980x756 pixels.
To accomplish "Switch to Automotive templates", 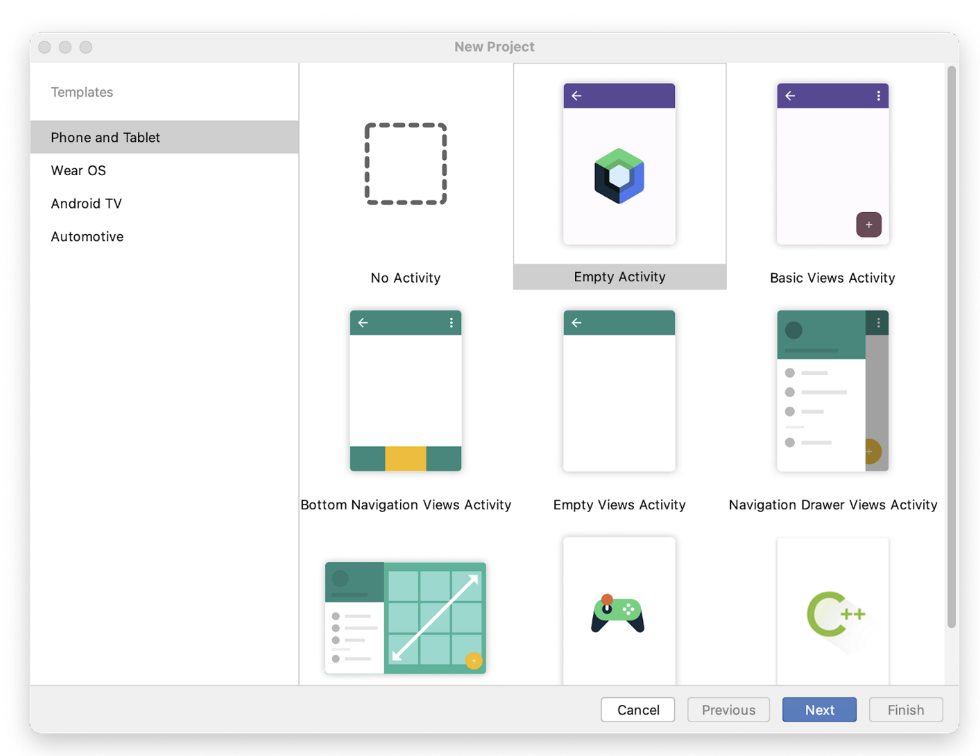I will 164,237.
